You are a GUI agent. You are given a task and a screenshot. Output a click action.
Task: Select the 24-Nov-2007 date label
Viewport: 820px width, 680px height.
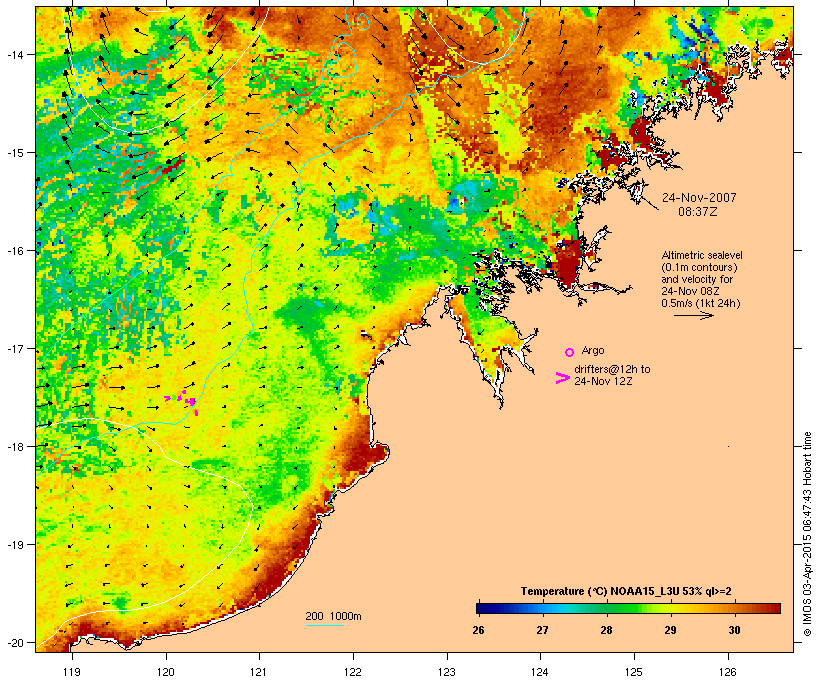[699, 198]
